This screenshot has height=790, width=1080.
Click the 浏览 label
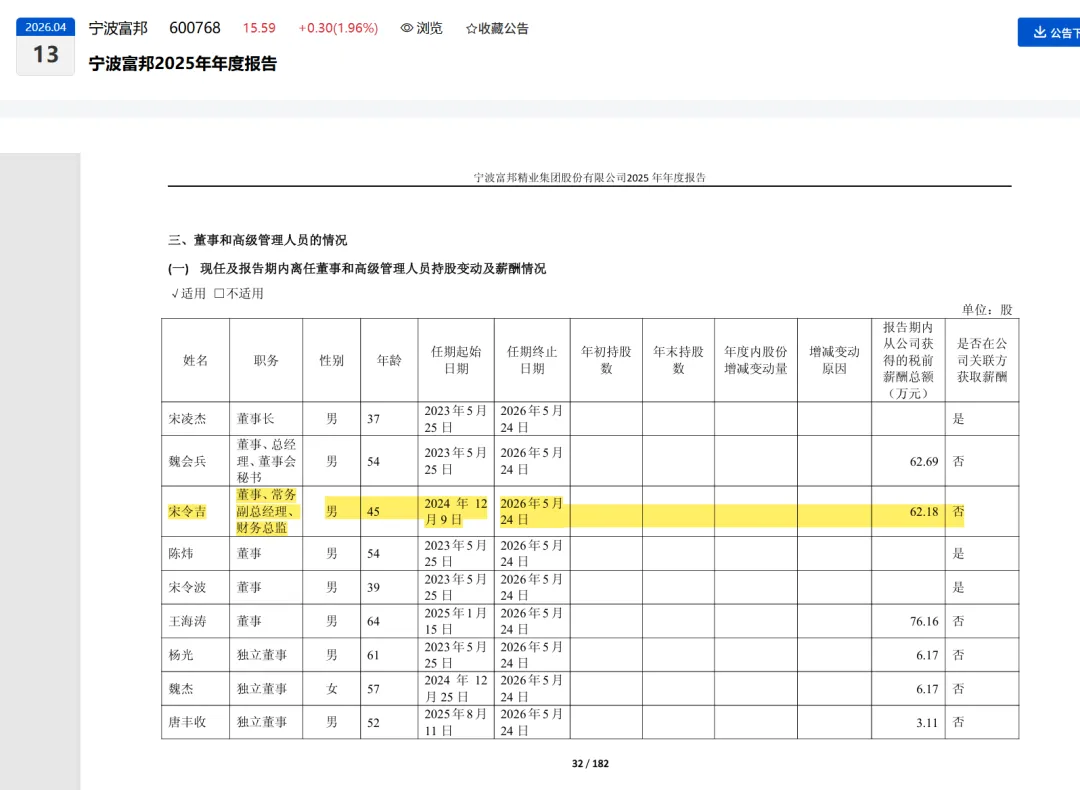coord(429,28)
